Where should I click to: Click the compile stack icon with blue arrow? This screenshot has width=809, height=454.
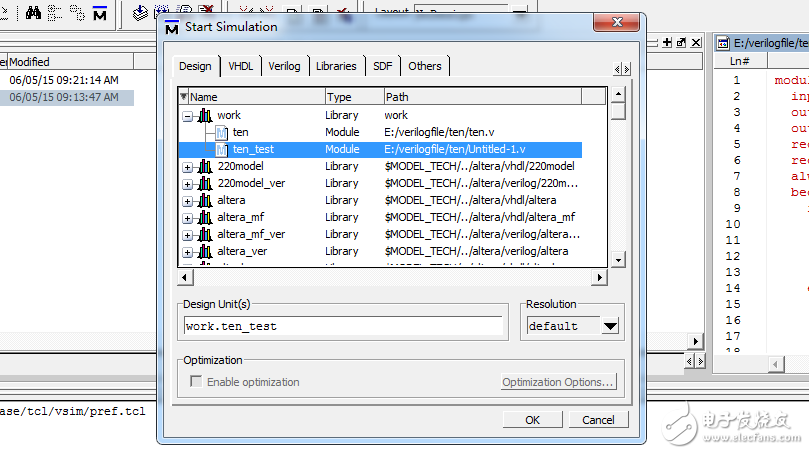click(x=140, y=13)
